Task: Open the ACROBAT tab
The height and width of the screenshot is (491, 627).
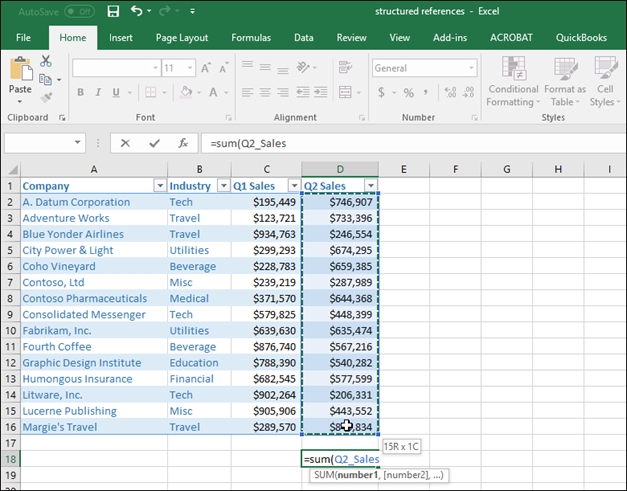Action: pyautogui.click(x=511, y=38)
